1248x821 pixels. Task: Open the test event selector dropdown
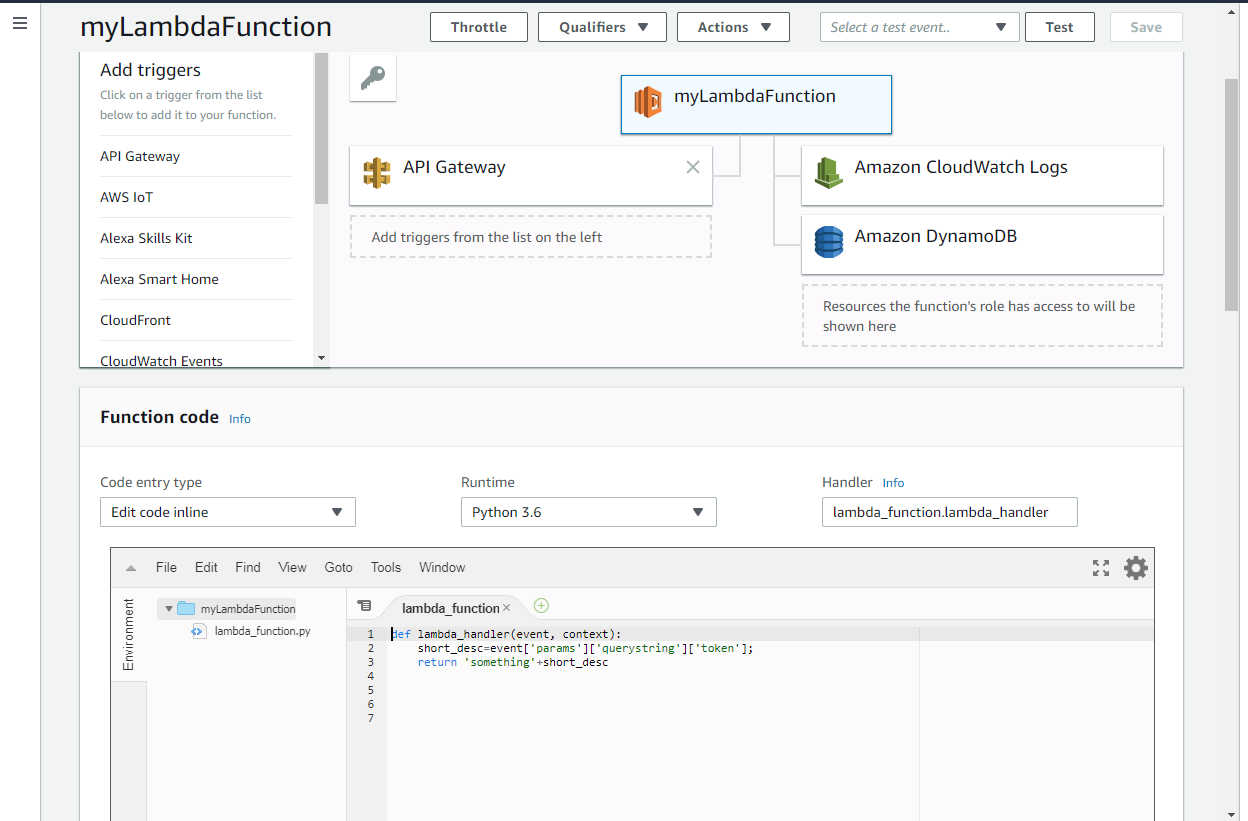[x=919, y=27]
